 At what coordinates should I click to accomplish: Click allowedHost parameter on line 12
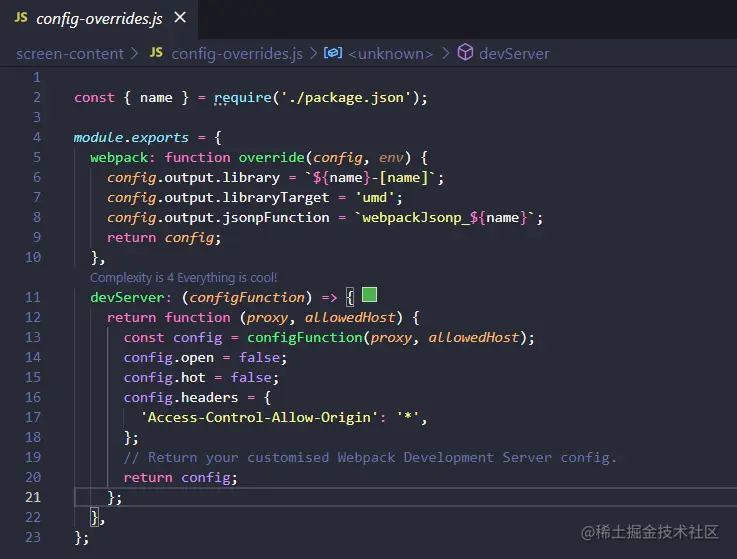350,317
